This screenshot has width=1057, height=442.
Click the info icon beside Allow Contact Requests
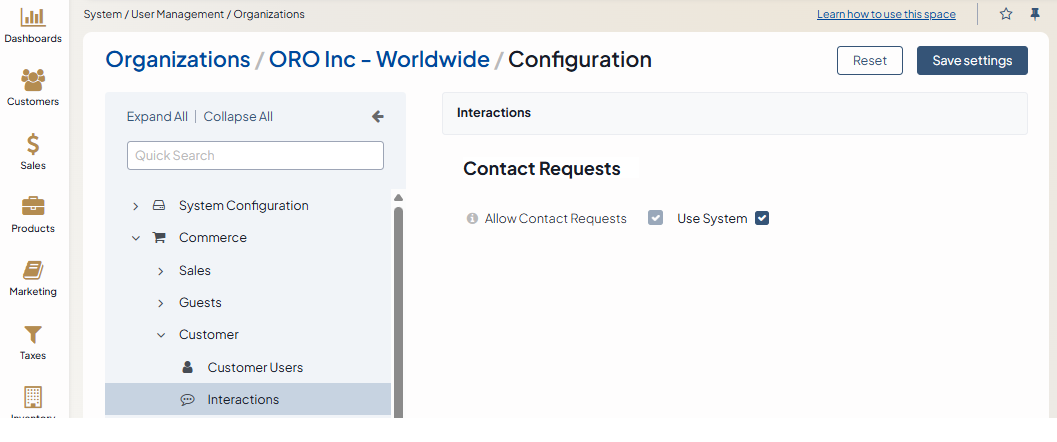coord(472,218)
